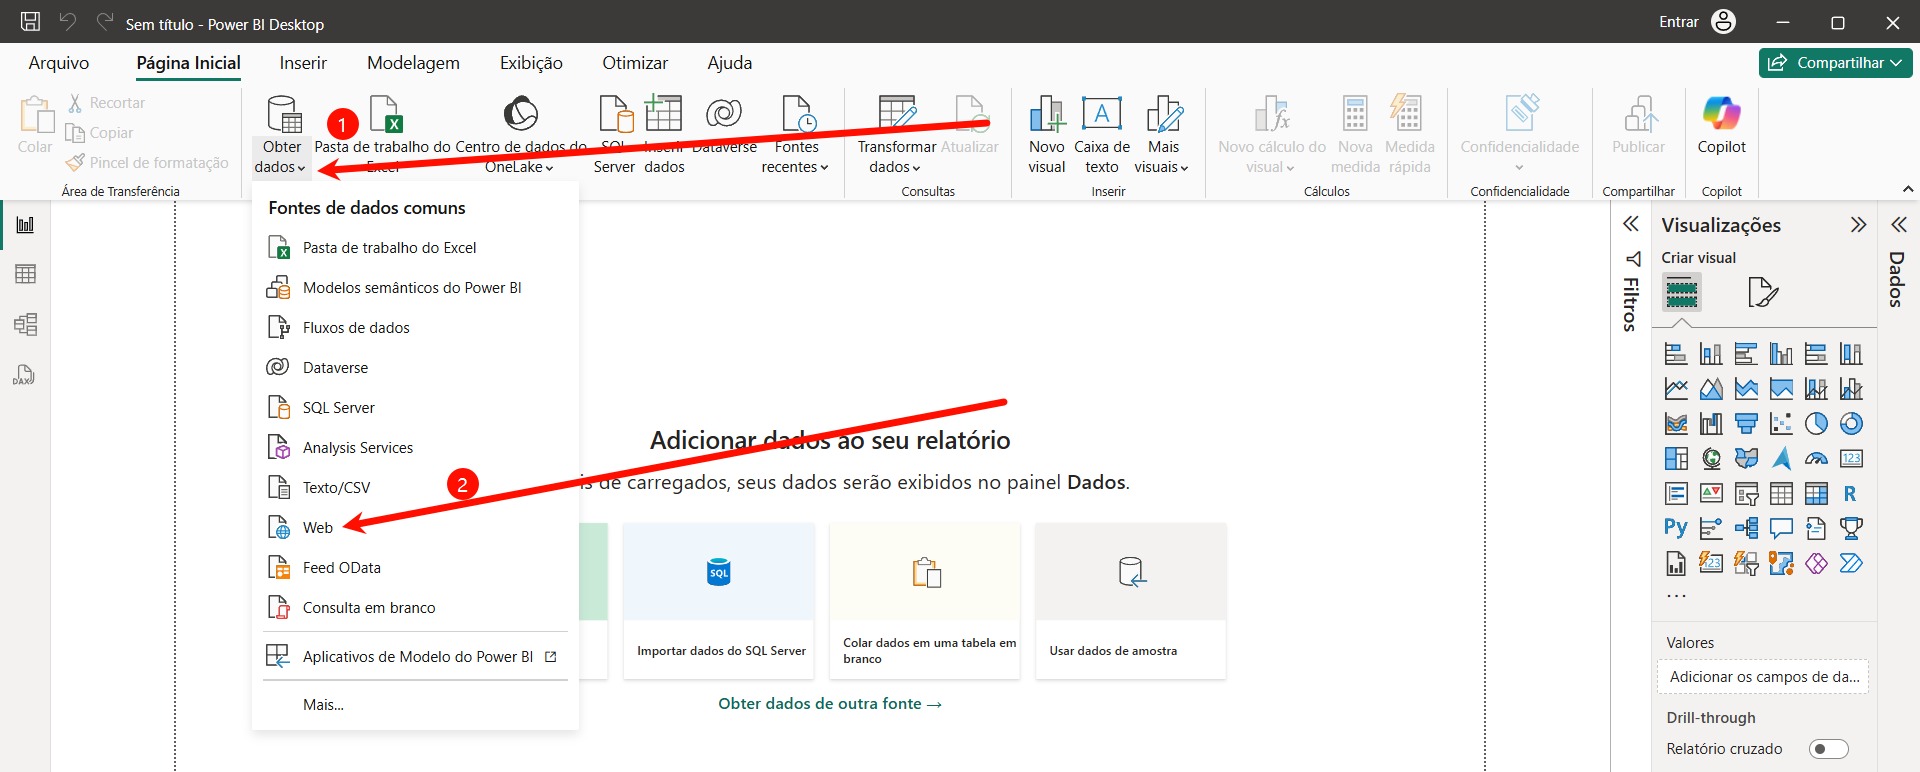The height and width of the screenshot is (772, 1920).
Task: Select the Power Automate visual icon
Action: tap(1851, 564)
